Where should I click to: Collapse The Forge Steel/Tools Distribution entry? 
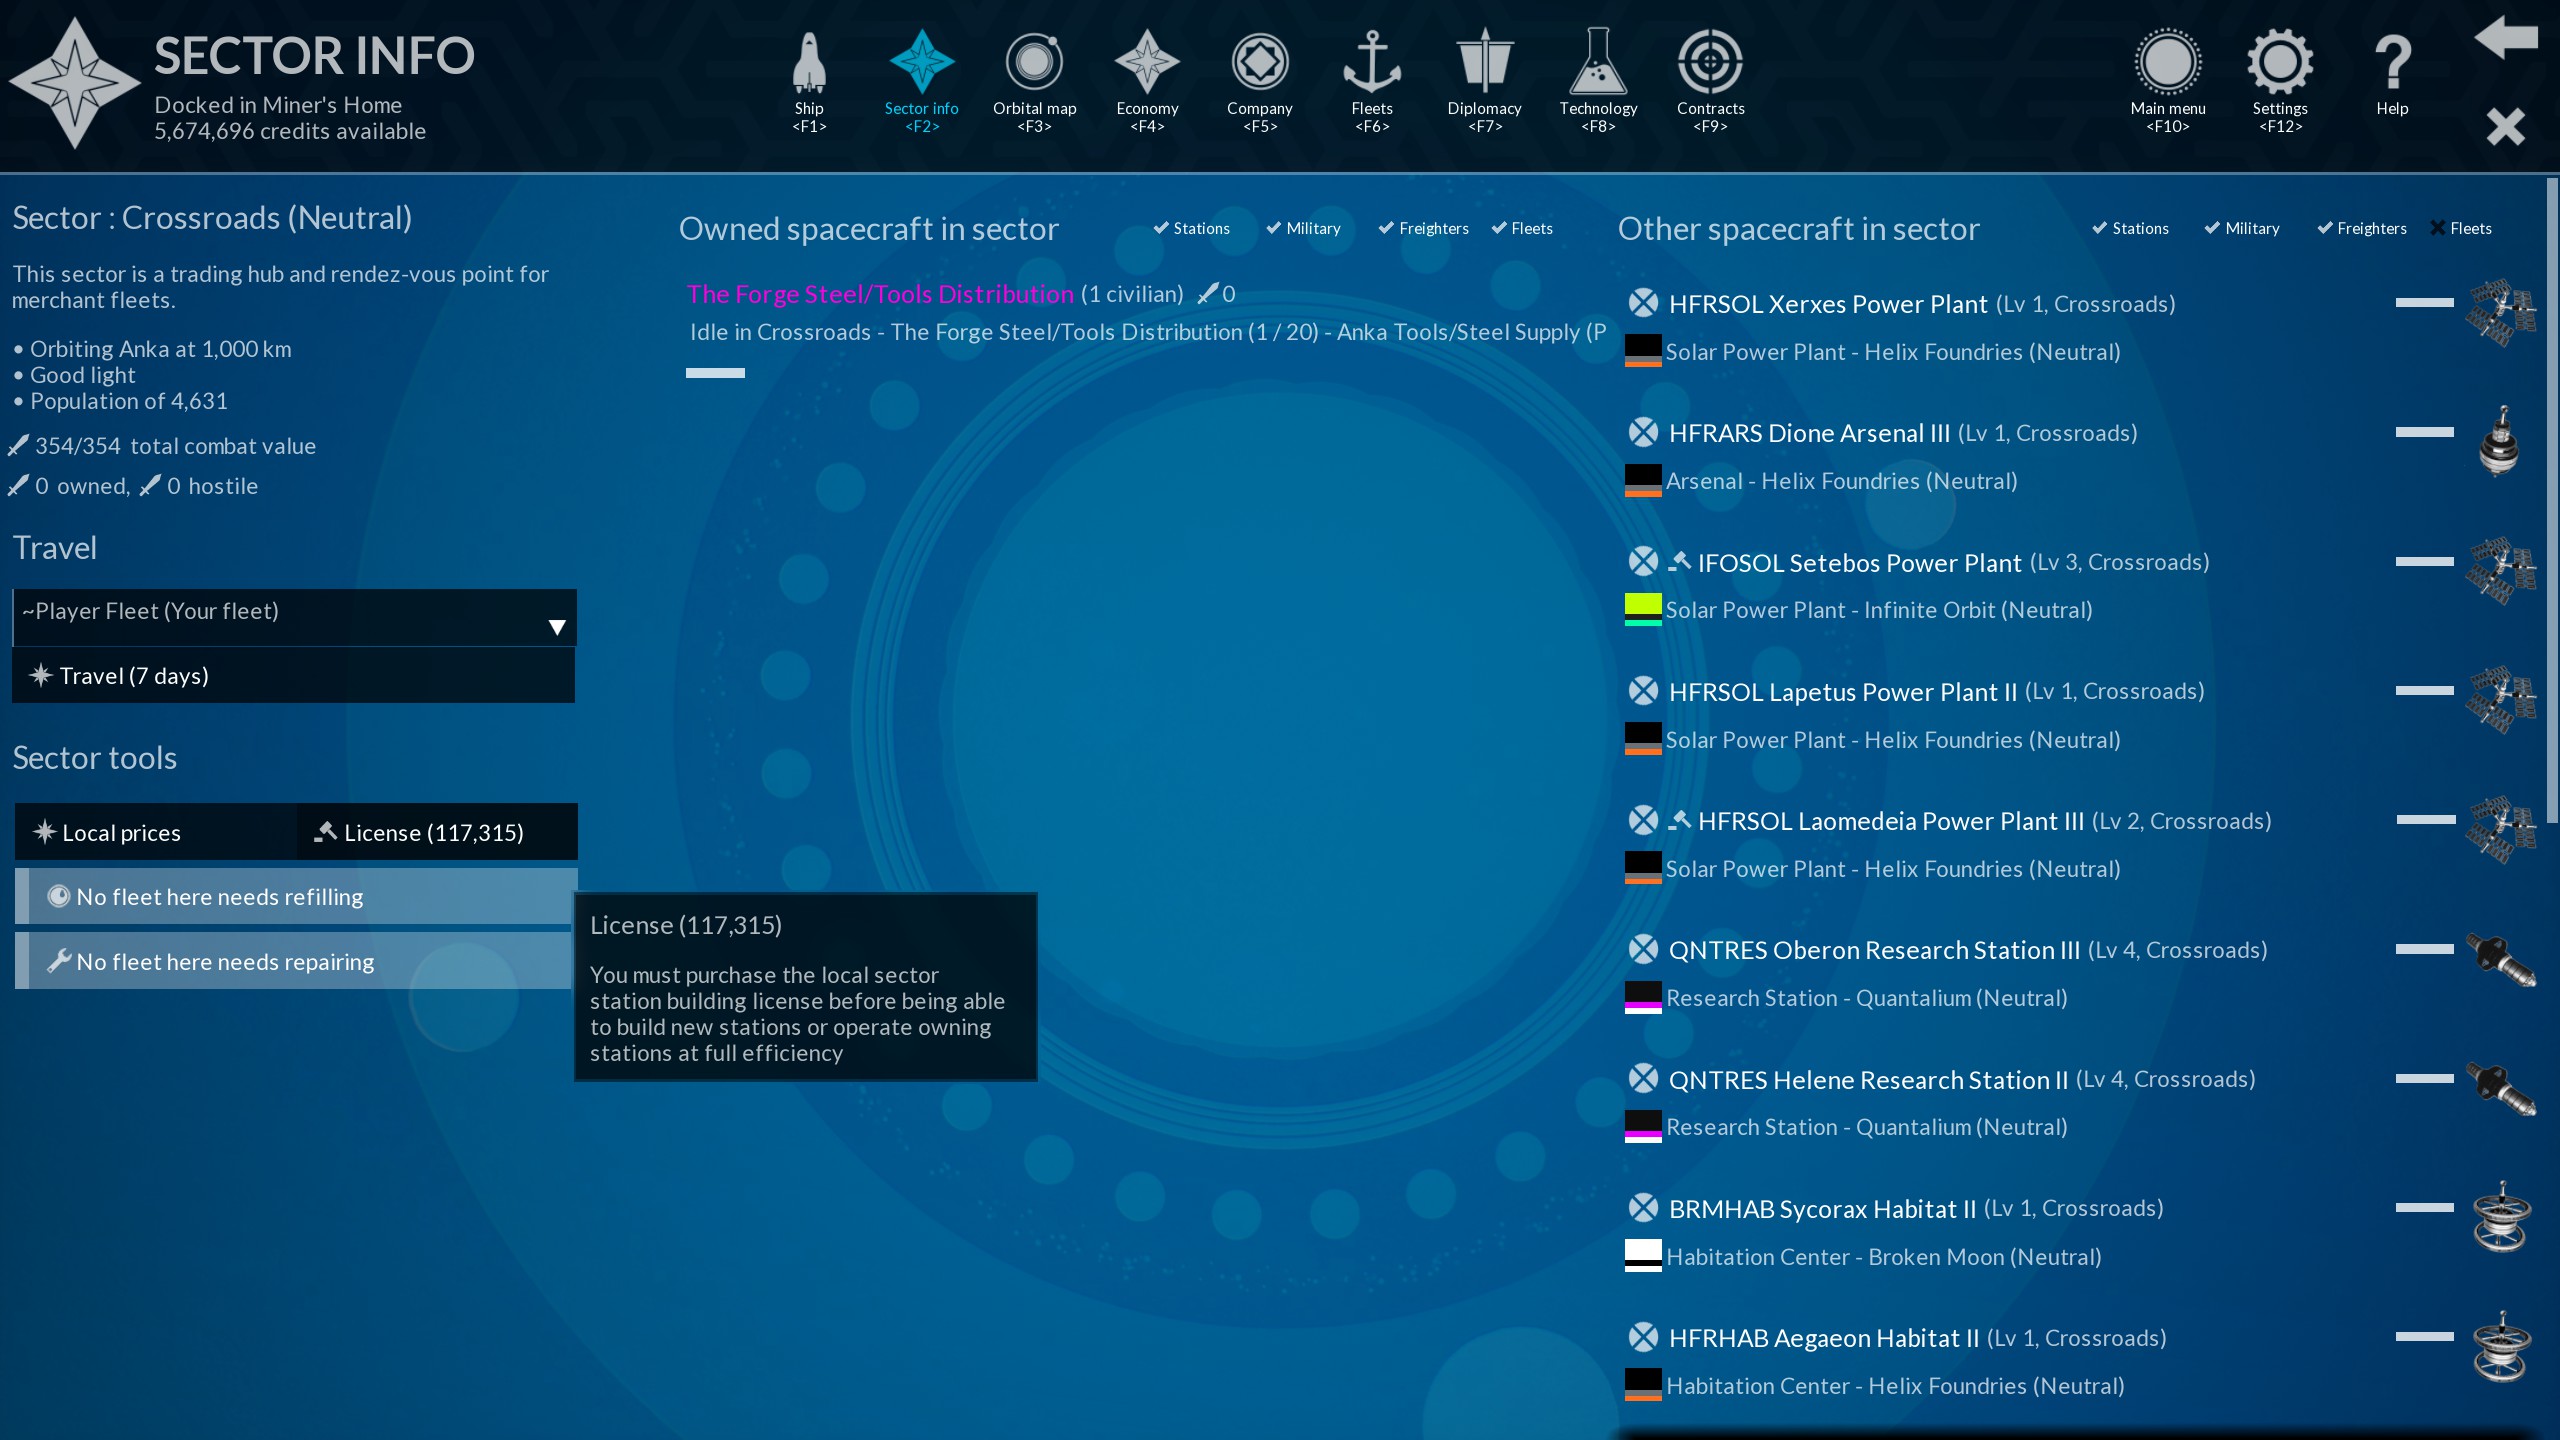(715, 373)
